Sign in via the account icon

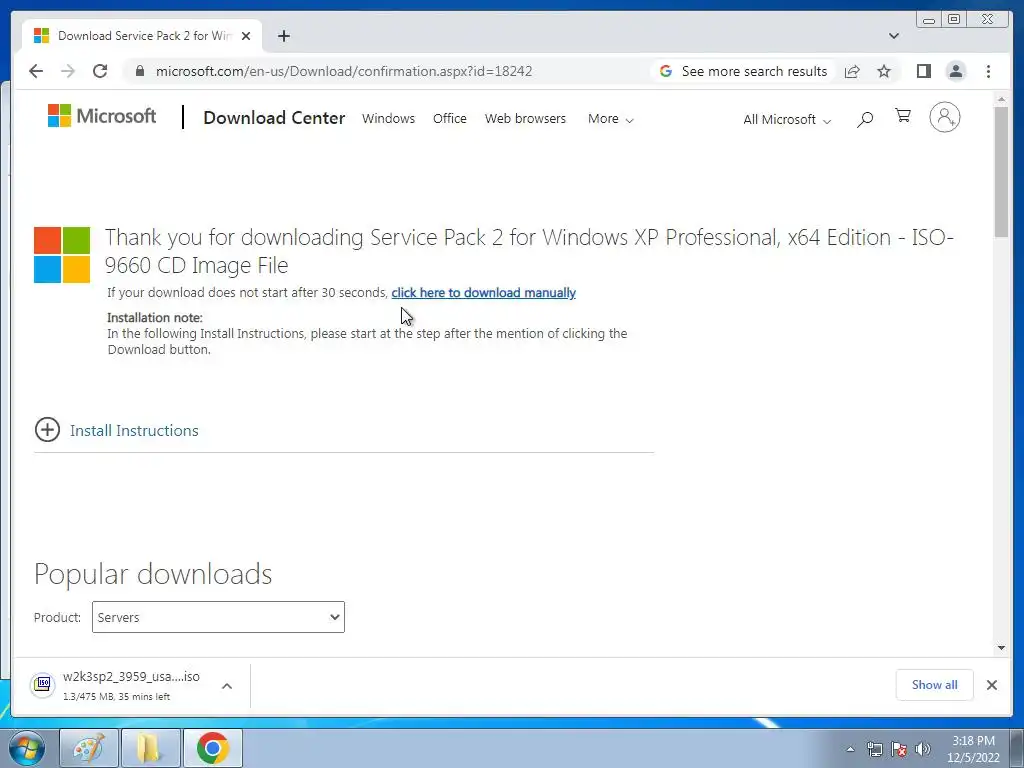944,118
